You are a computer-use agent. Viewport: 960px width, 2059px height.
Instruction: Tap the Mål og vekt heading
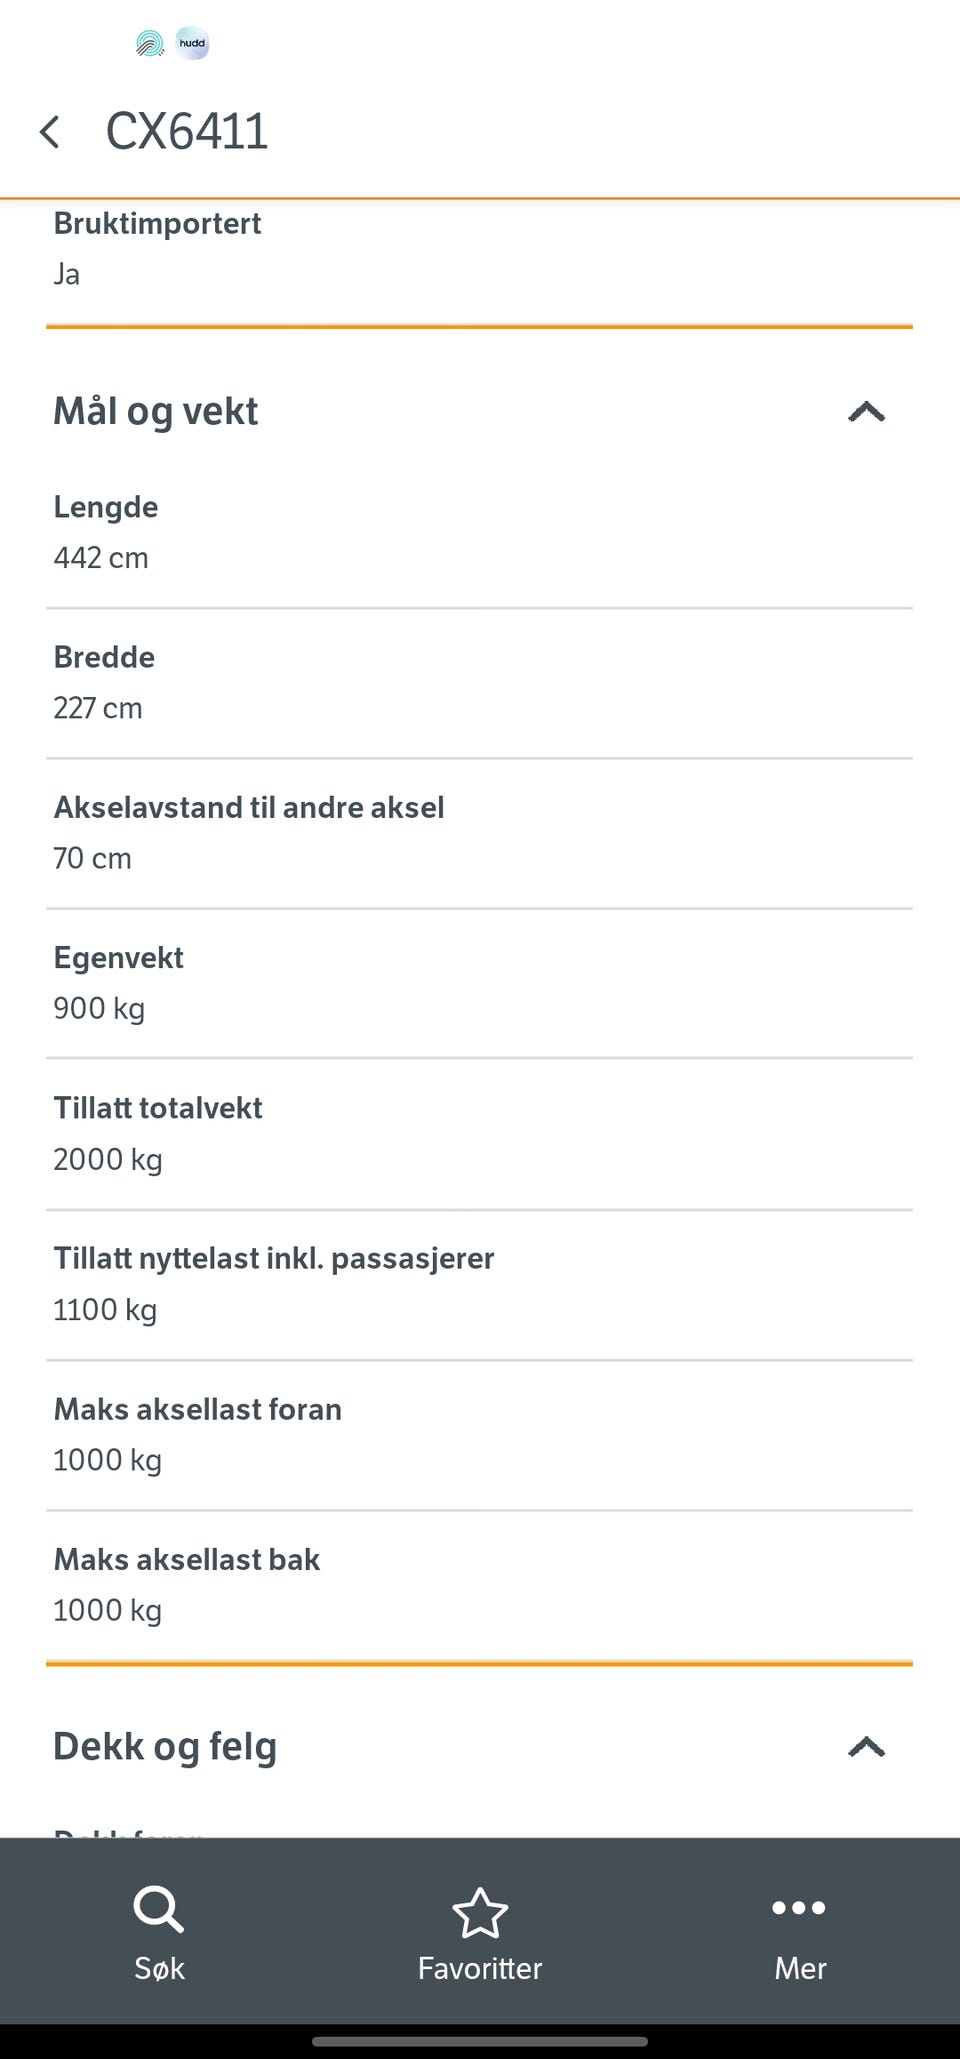(x=156, y=412)
